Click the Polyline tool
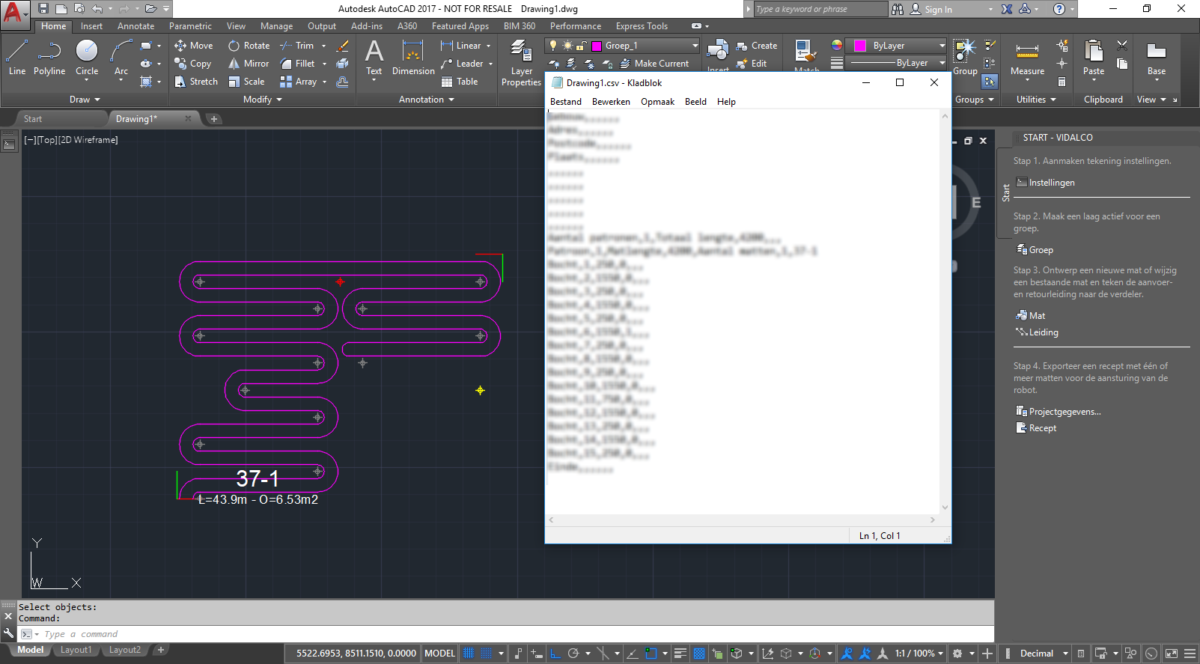This screenshot has width=1200, height=664. 49,56
